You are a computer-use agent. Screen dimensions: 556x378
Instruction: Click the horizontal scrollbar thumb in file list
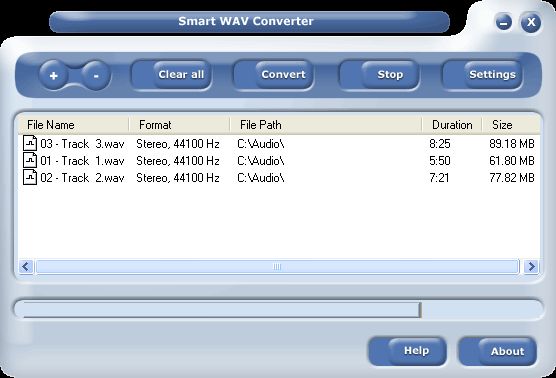point(277,267)
